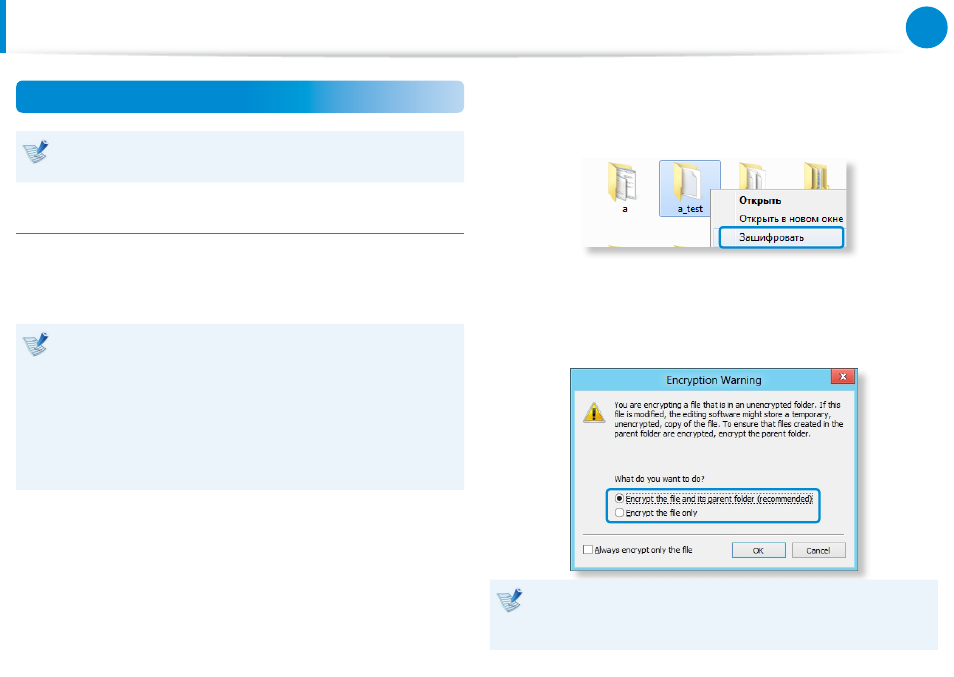Click the 'Encryption Warning' title bar
Viewport: 954px width, 677px height.
[714, 380]
